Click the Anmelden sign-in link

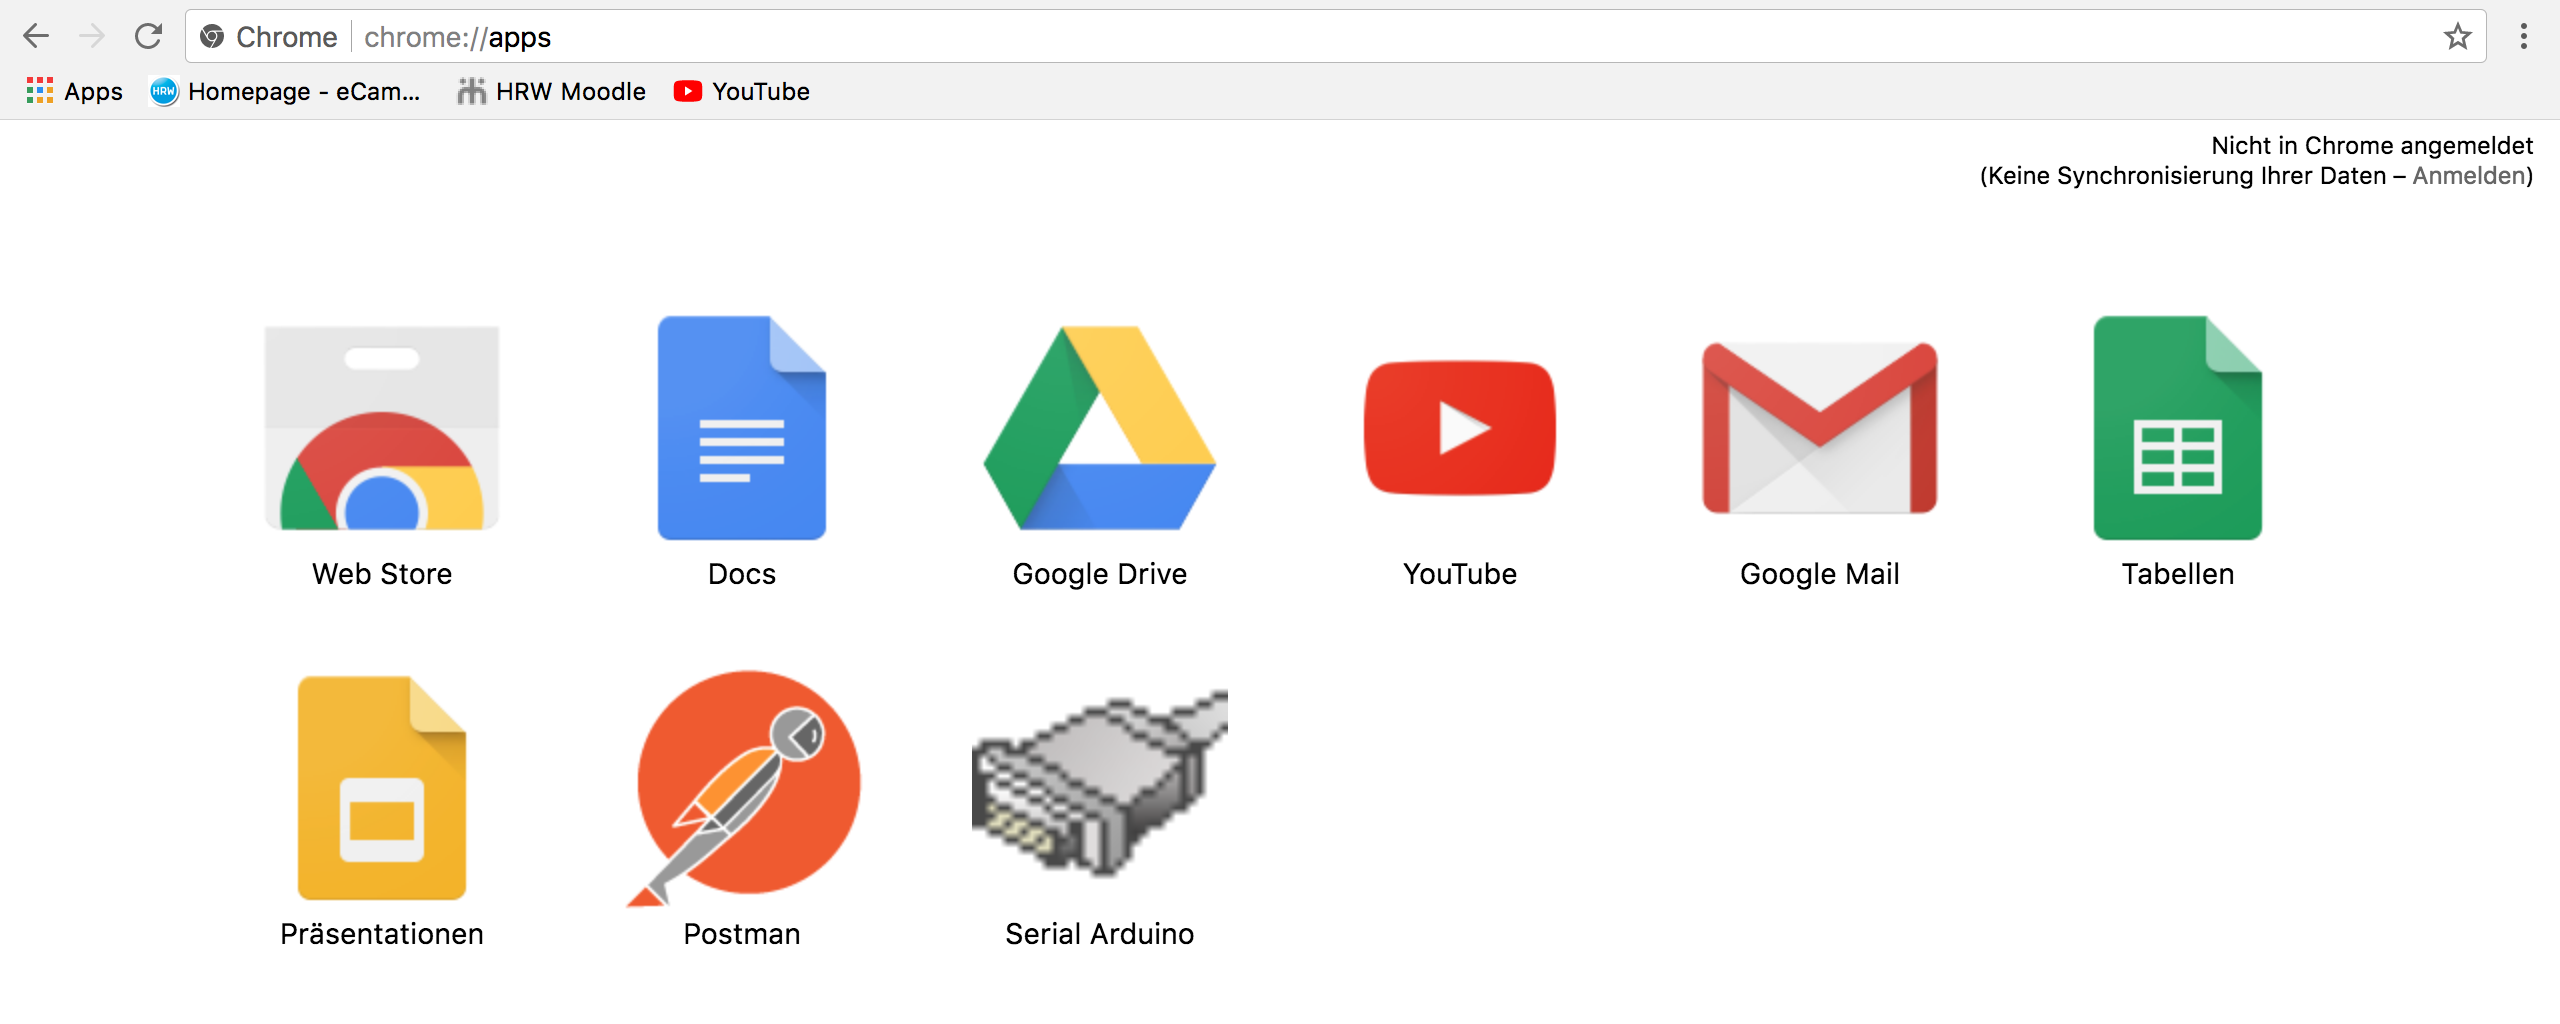[2469, 176]
